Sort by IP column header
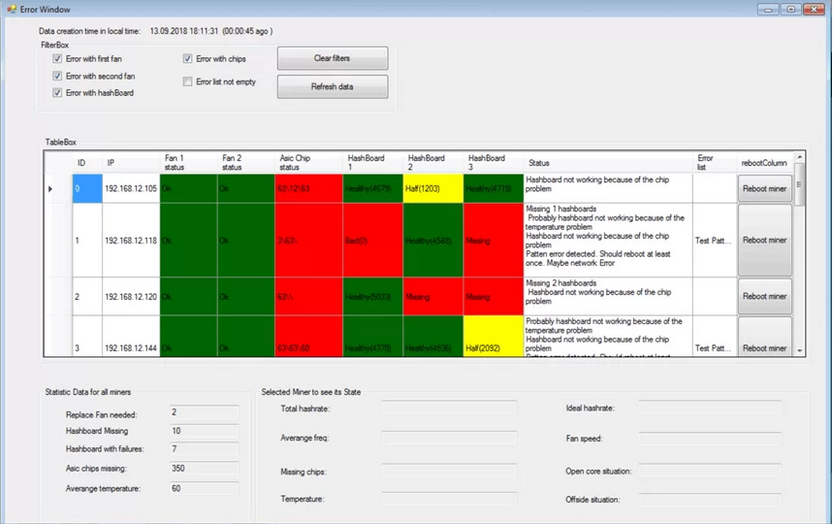This screenshot has height=524, width=833. pos(131,163)
